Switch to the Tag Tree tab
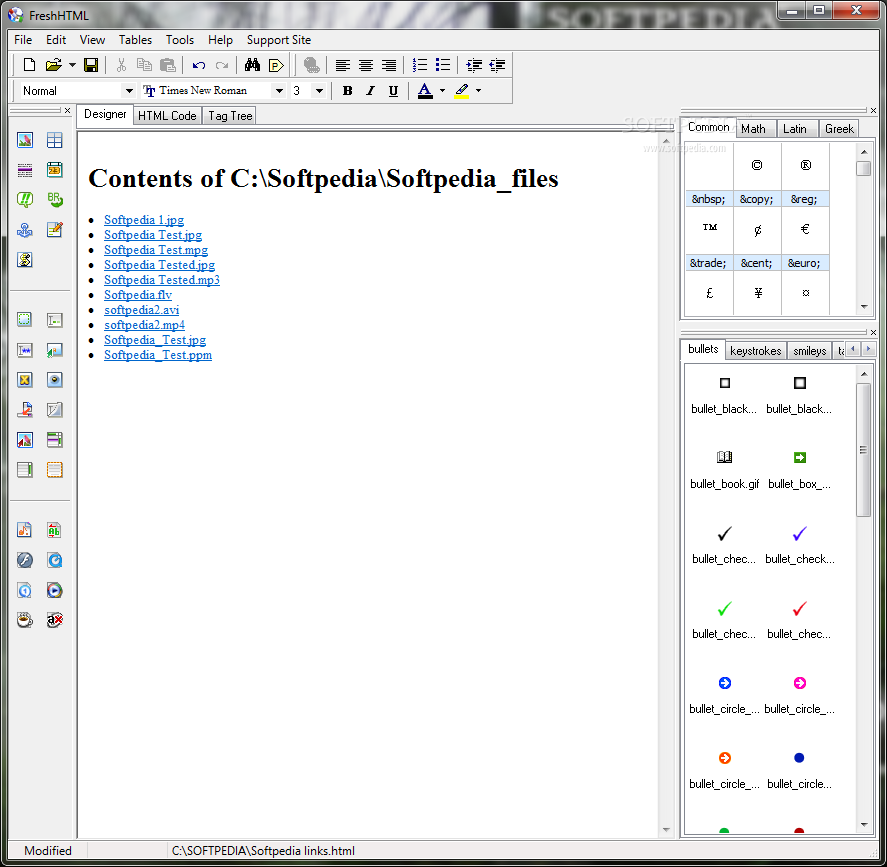This screenshot has height=867, width=887. coord(230,116)
